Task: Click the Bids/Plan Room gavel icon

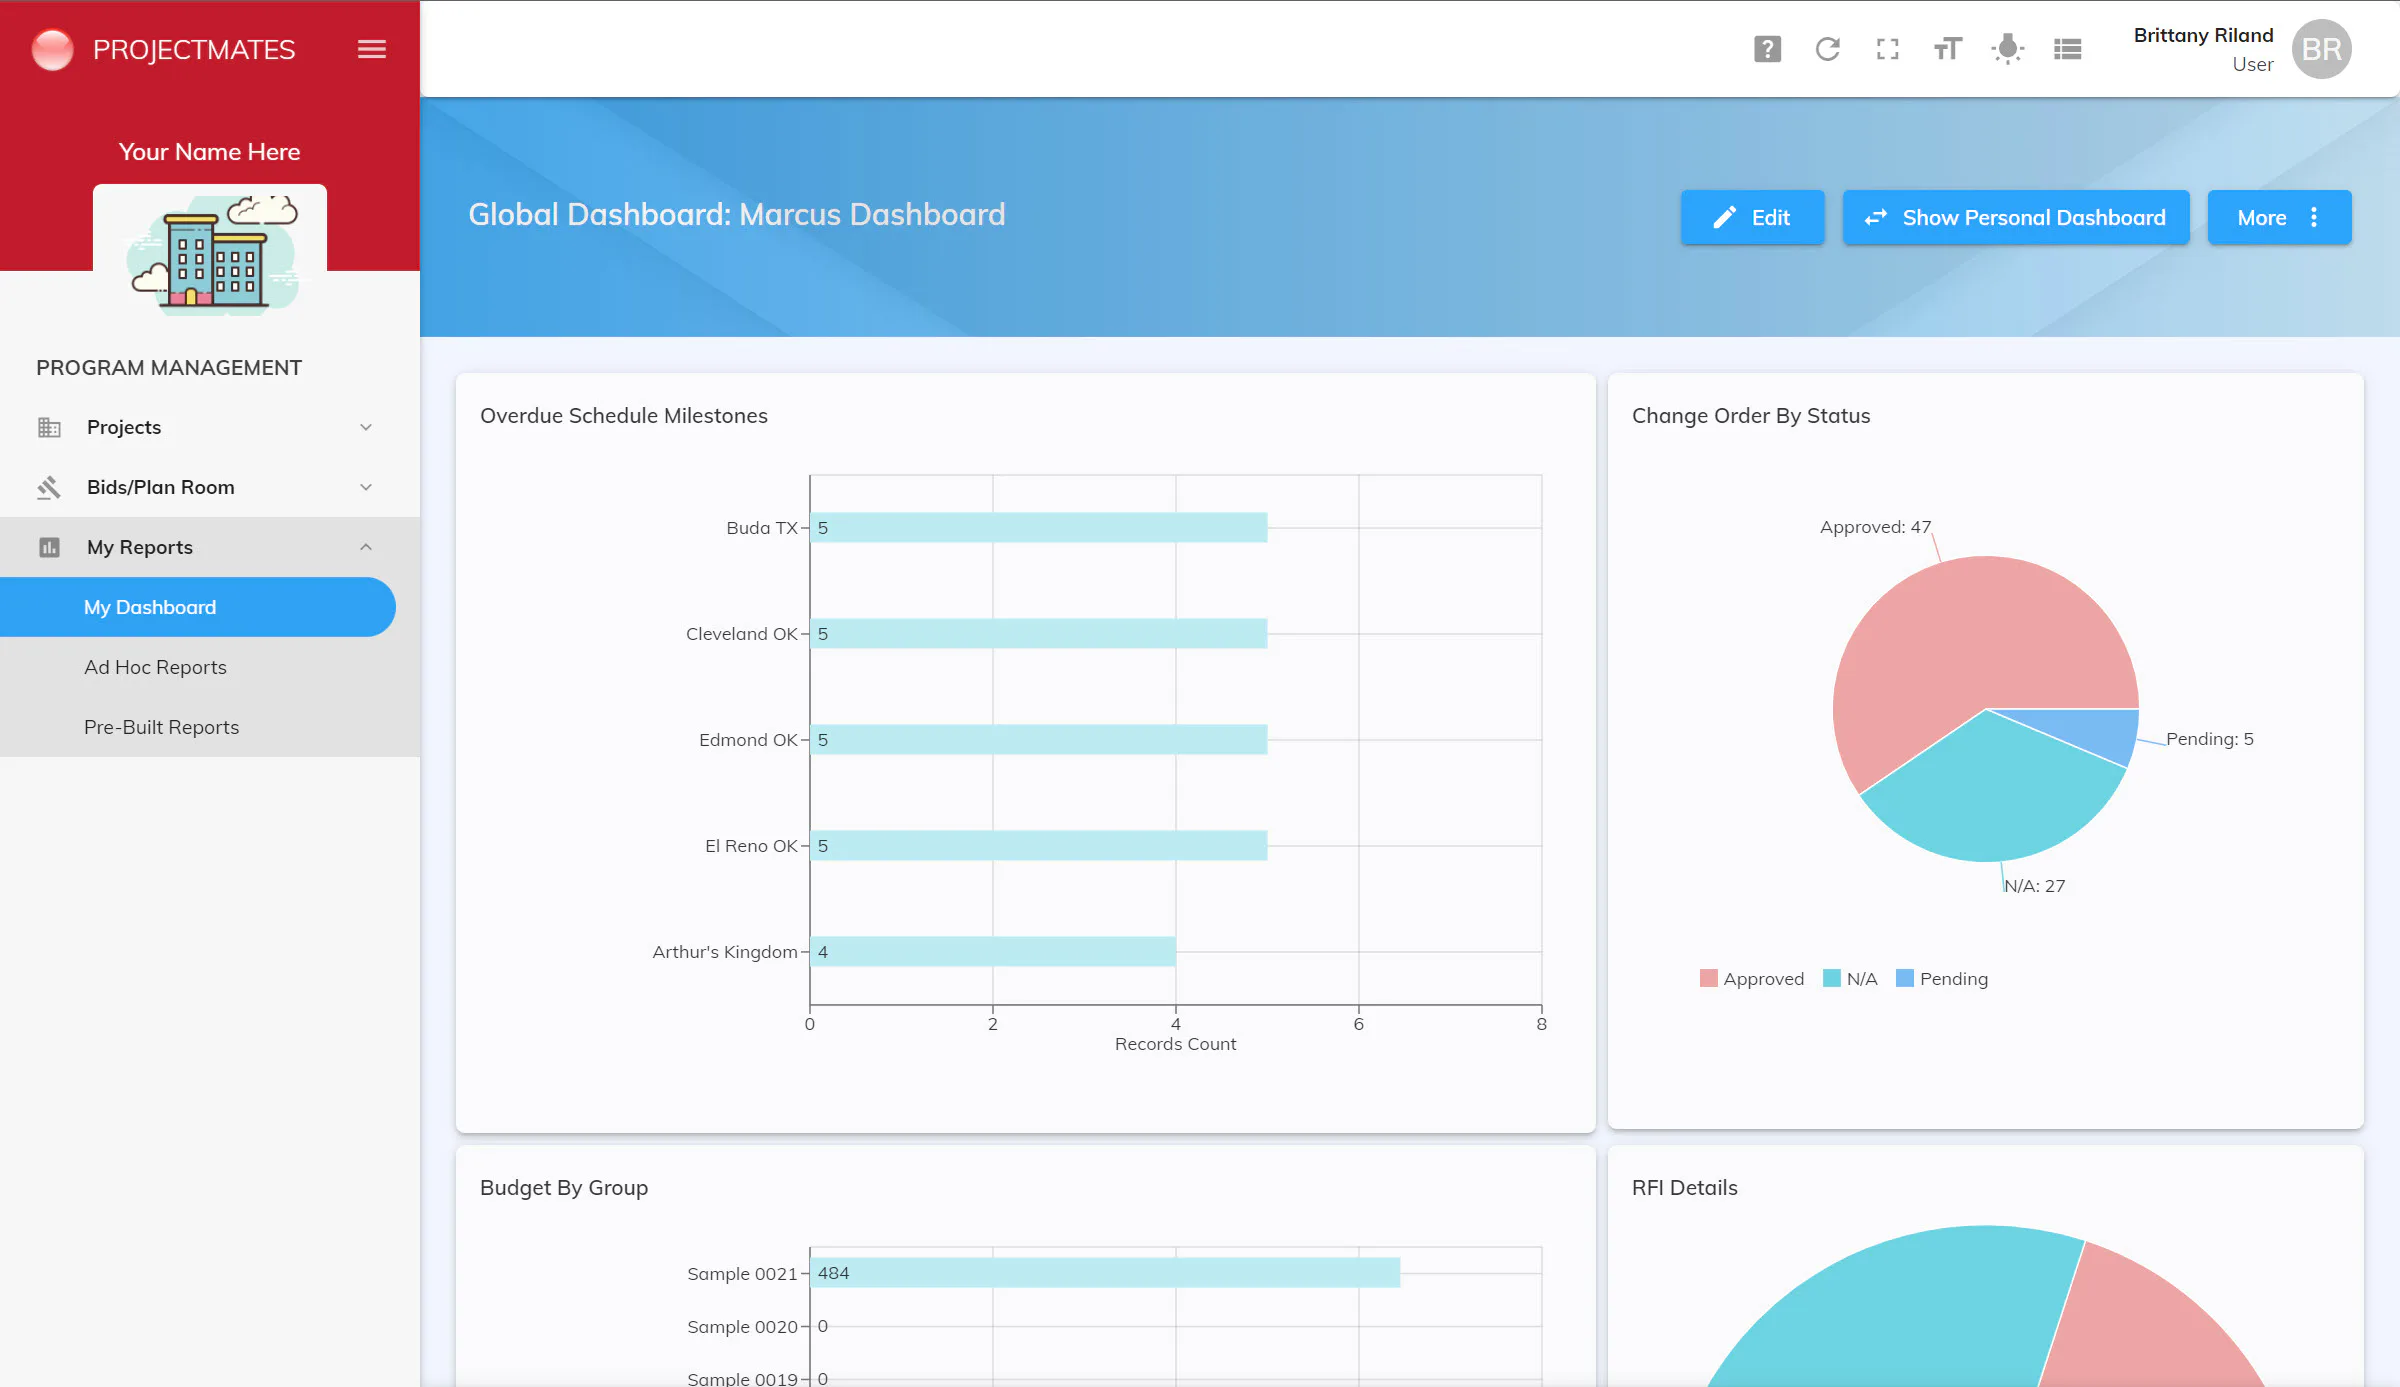Action: point(49,487)
